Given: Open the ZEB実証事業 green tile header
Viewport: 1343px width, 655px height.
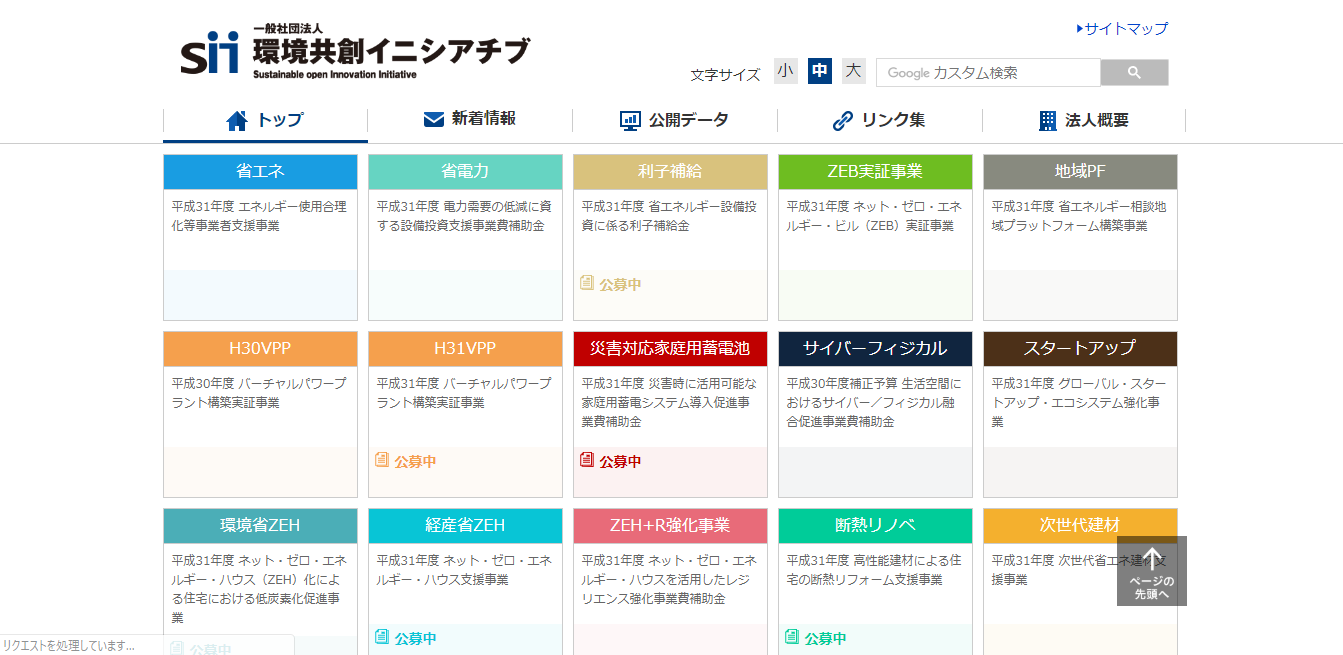Looking at the screenshot, I should tap(875, 172).
